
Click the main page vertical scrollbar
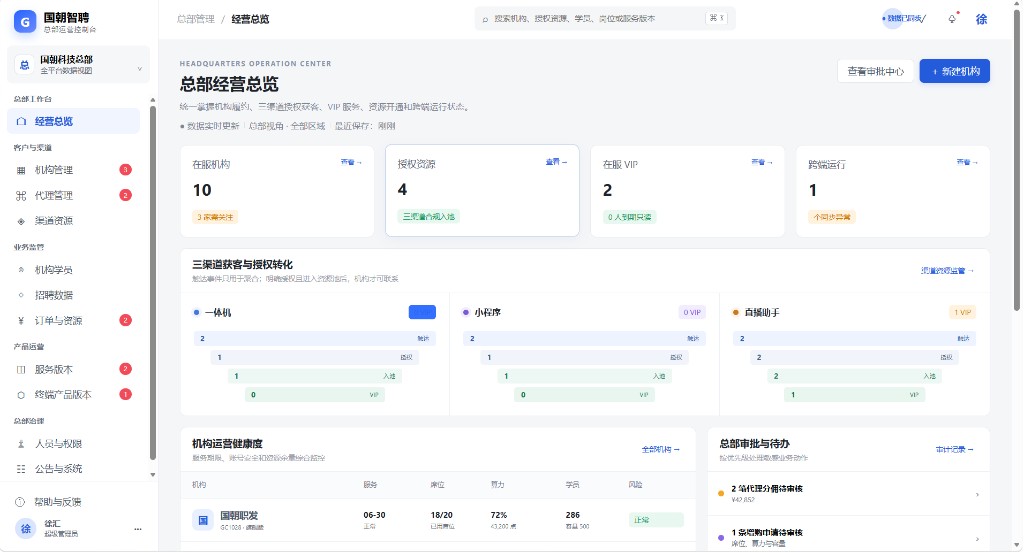click(x=1017, y=160)
